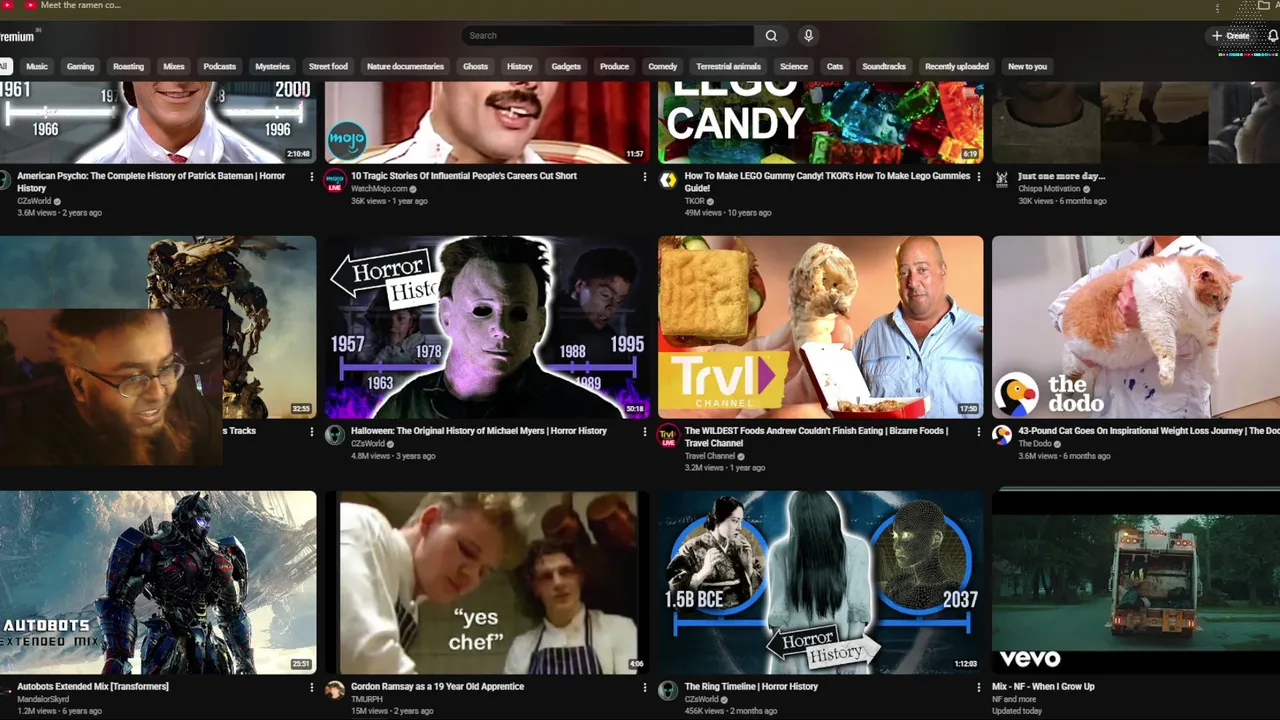Open more options for 10 Tragic Stories video
The image size is (1280, 720).
tap(644, 177)
